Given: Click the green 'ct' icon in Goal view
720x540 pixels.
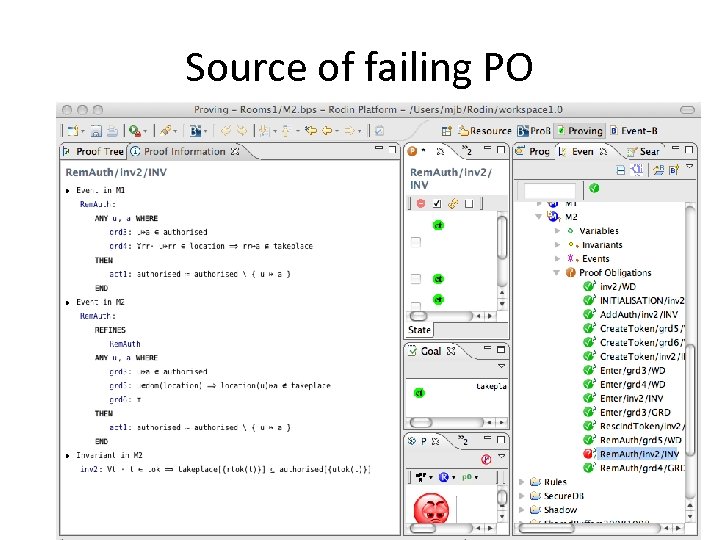Looking at the screenshot, I should [x=419, y=393].
